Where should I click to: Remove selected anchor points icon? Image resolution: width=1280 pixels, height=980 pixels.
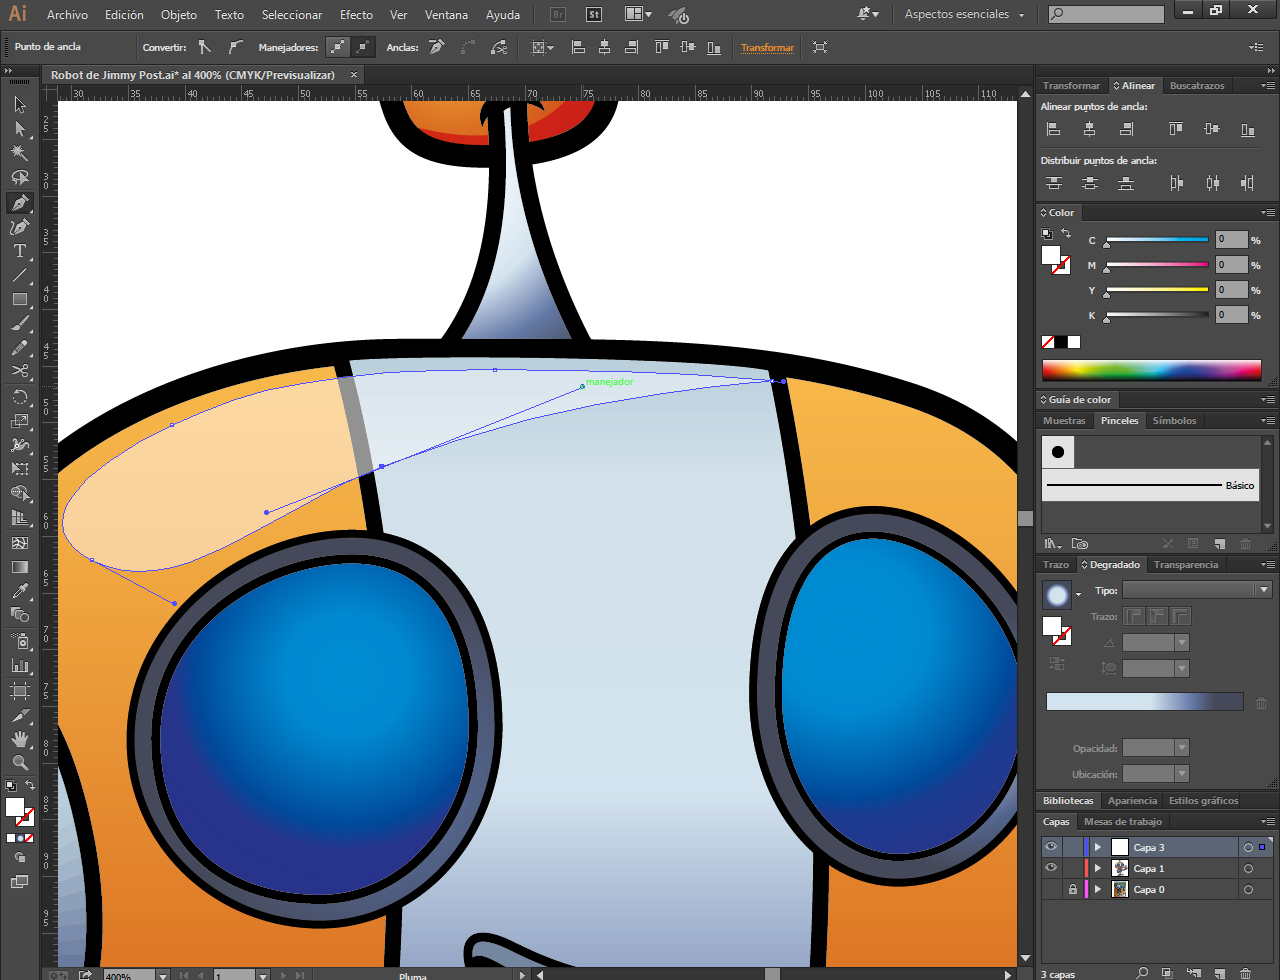436,47
